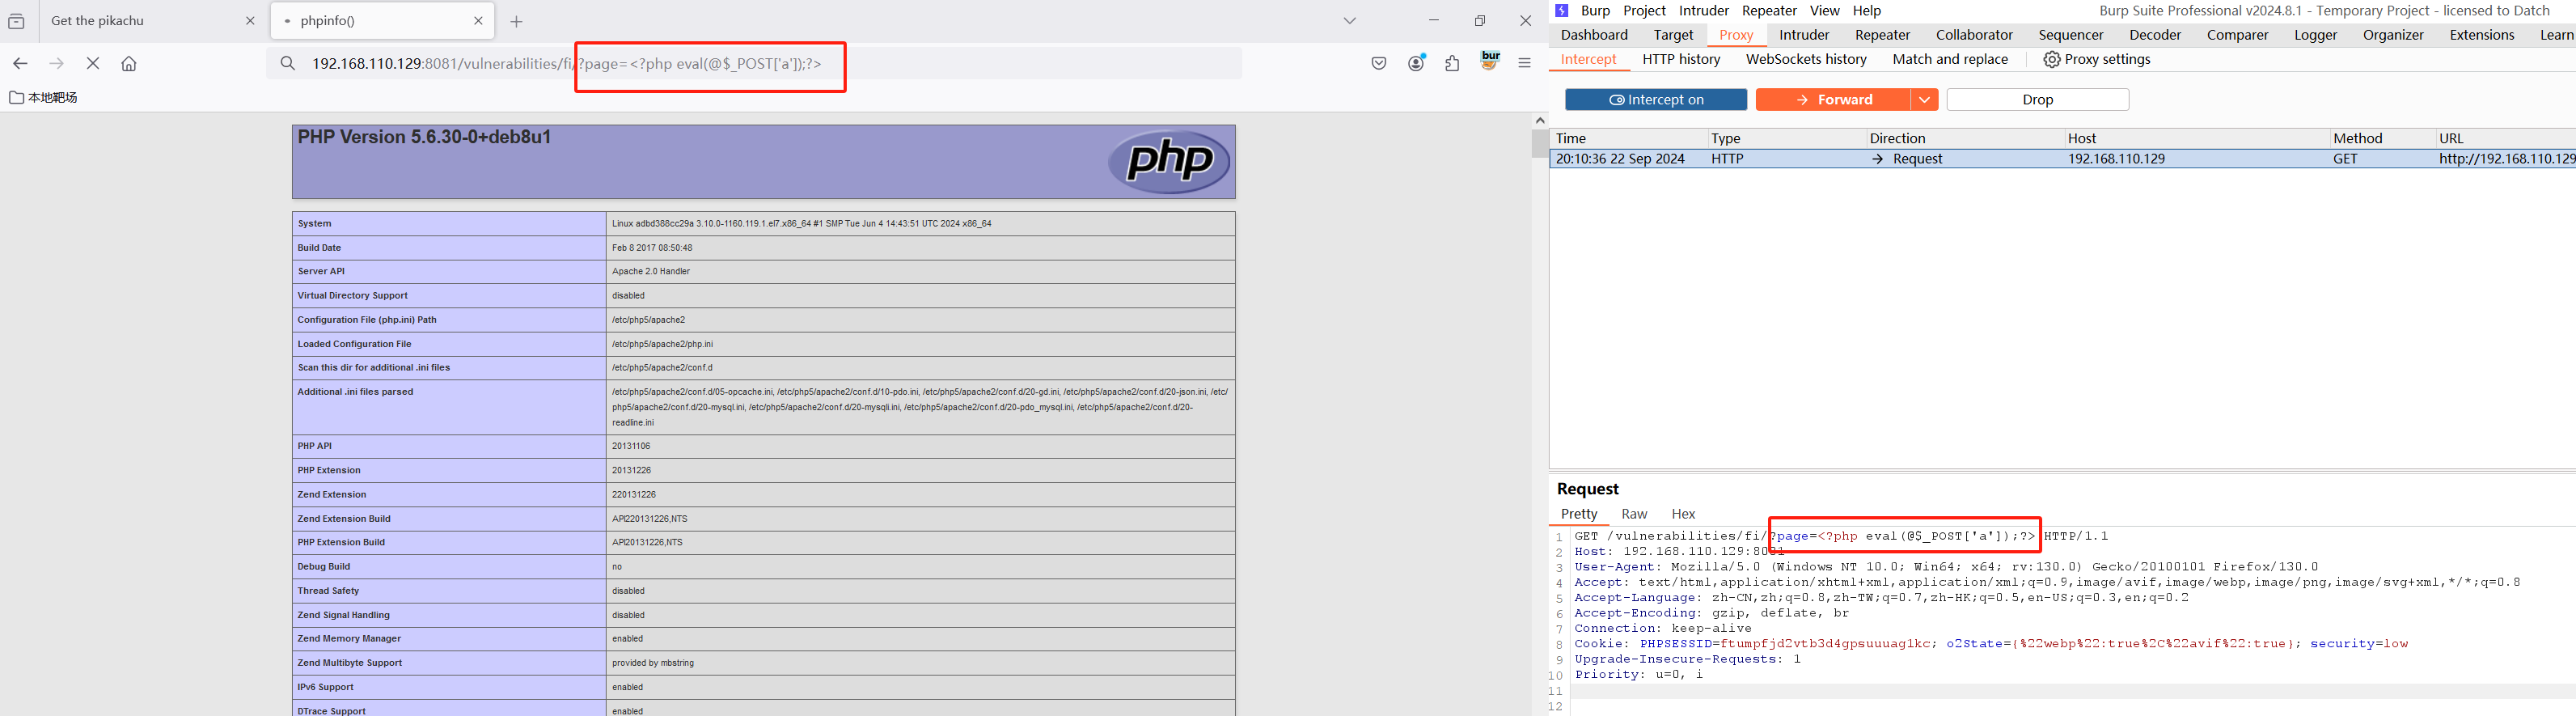Click the Firefox address bar URL field

(754, 63)
